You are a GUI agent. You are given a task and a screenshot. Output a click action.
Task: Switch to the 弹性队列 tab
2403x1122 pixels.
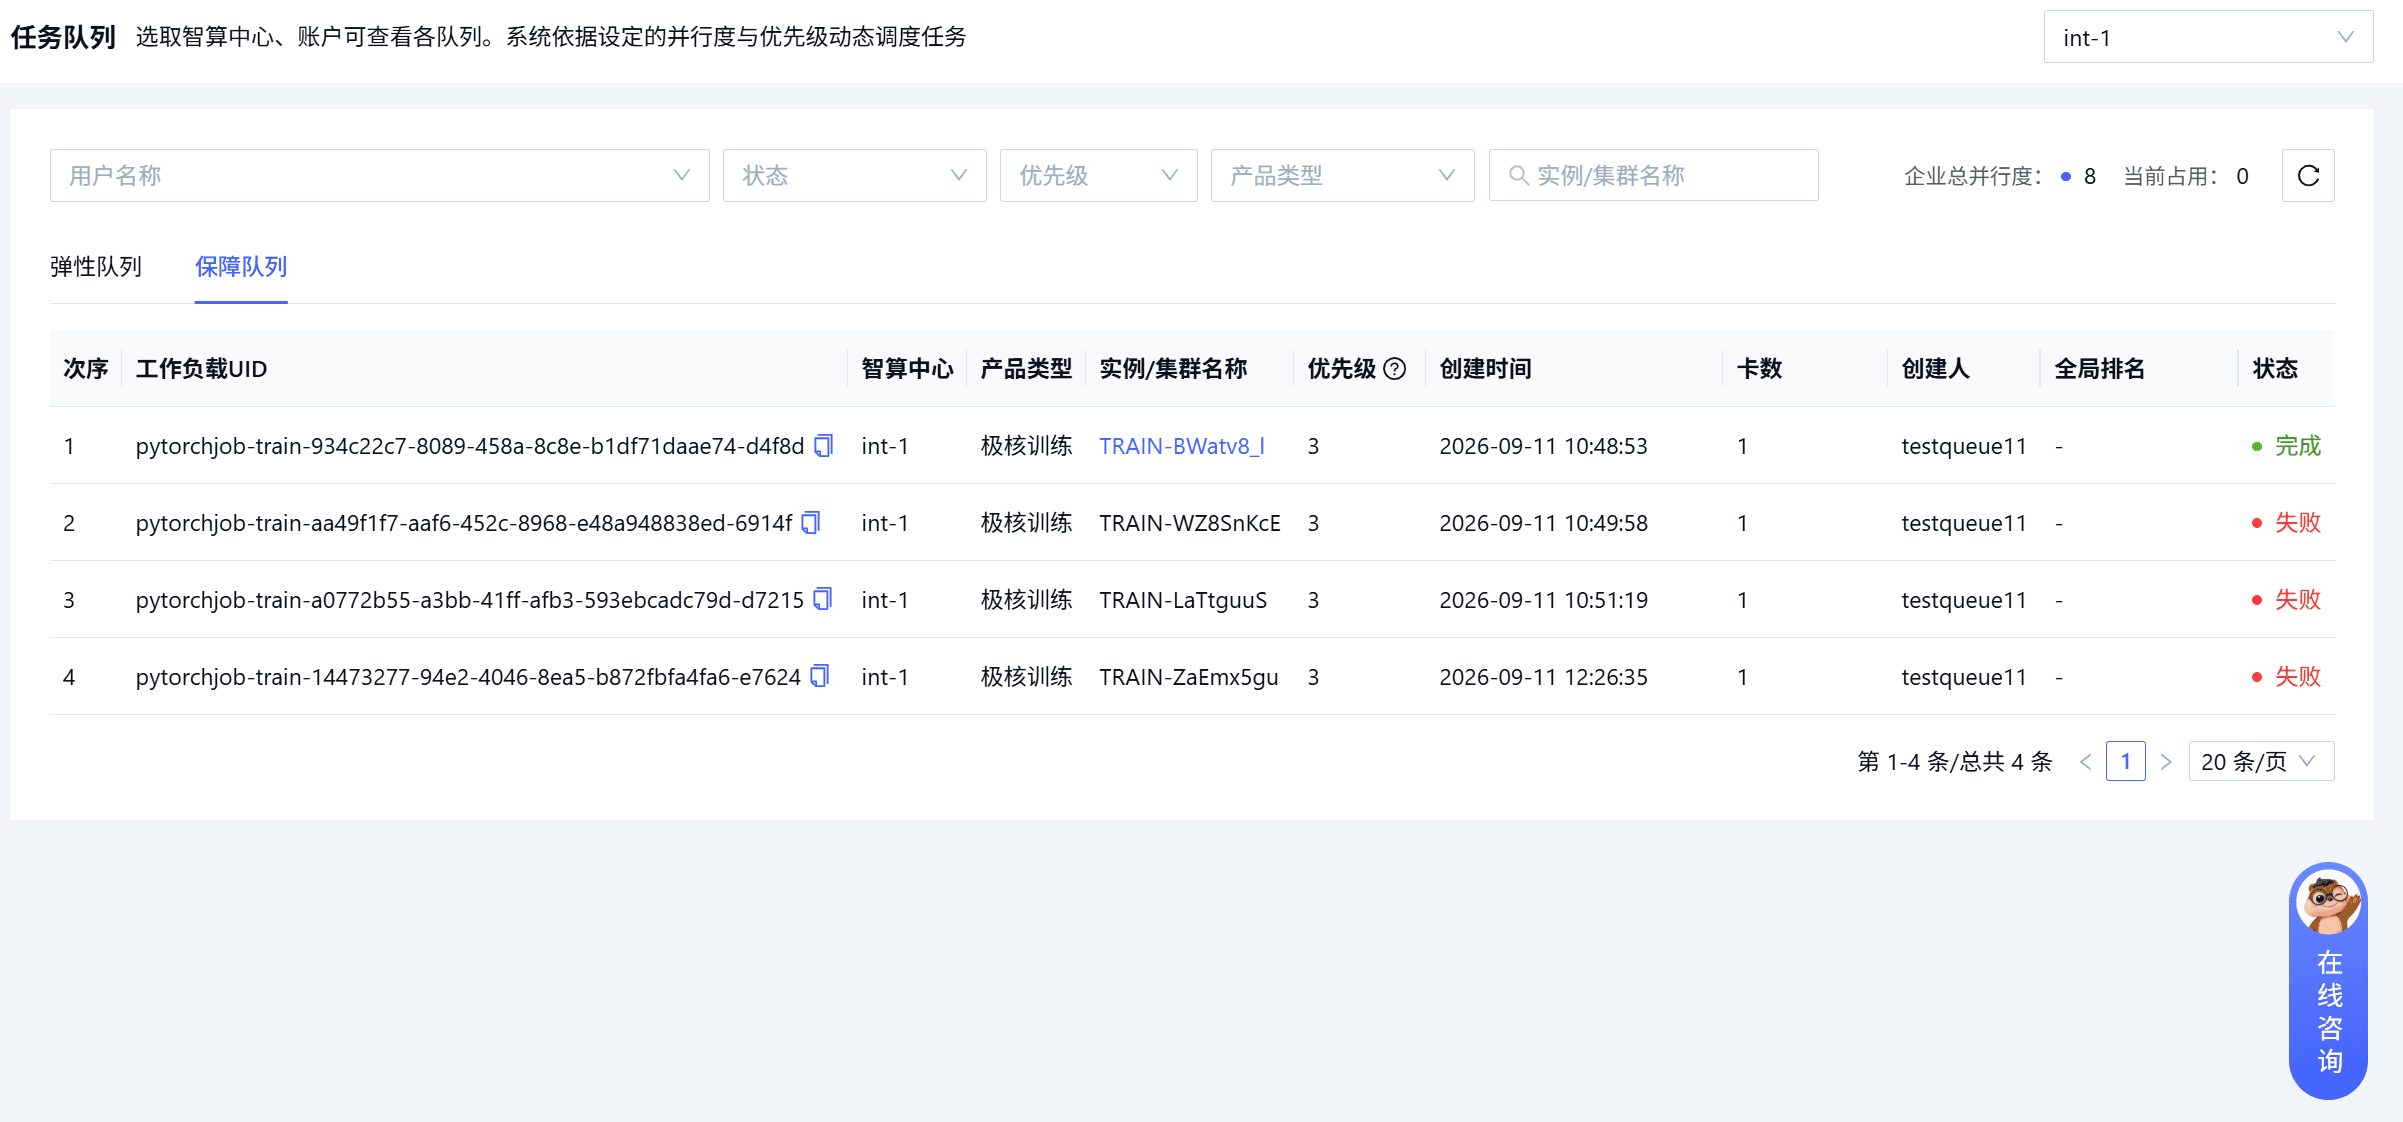[x=96, y=267]
